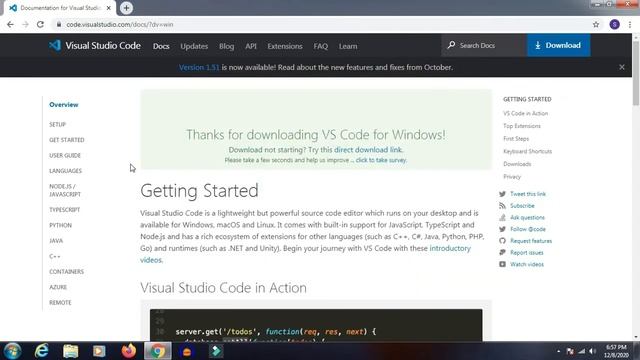Viewport: 640px width, 360px height.
Task: Click the RSS icon beside Subscribe
Action: (x=502, y=206)
